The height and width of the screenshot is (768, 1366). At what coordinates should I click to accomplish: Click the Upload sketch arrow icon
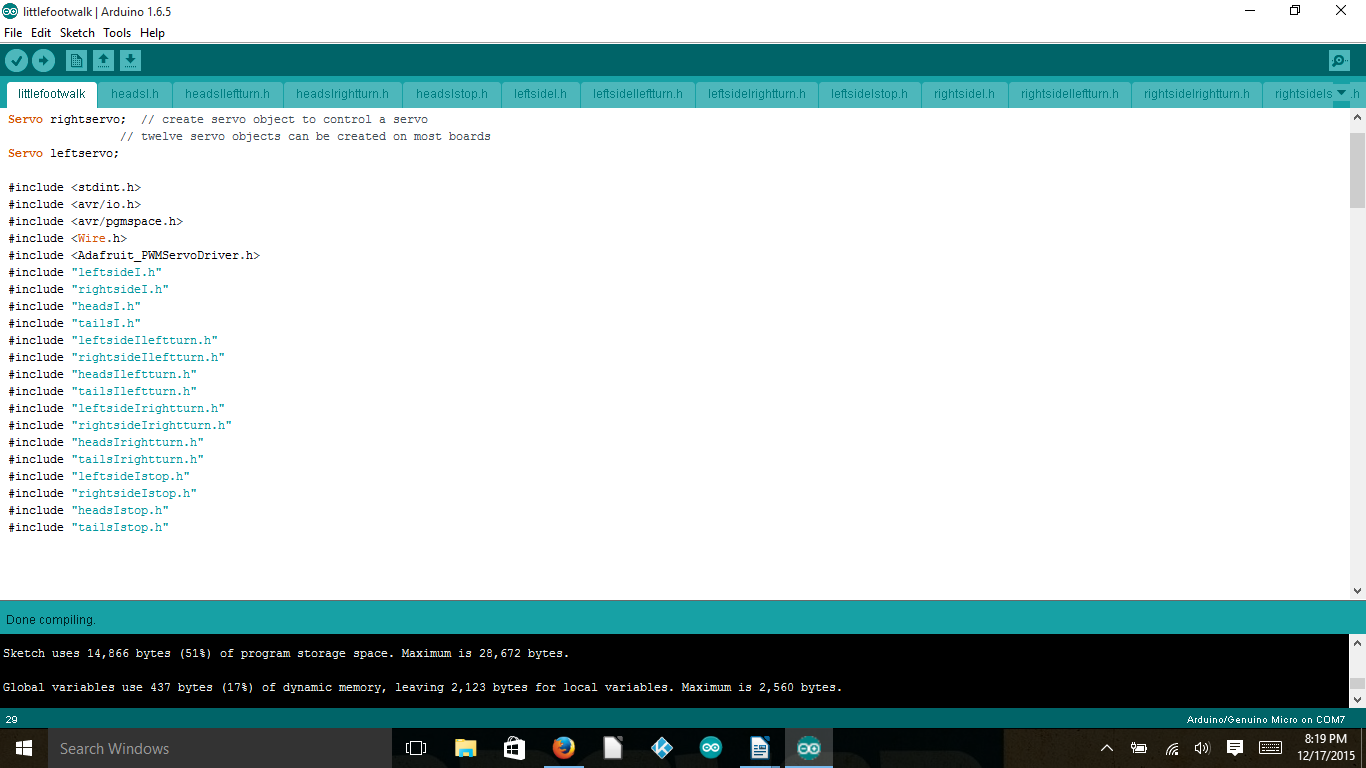coord(43,61)
